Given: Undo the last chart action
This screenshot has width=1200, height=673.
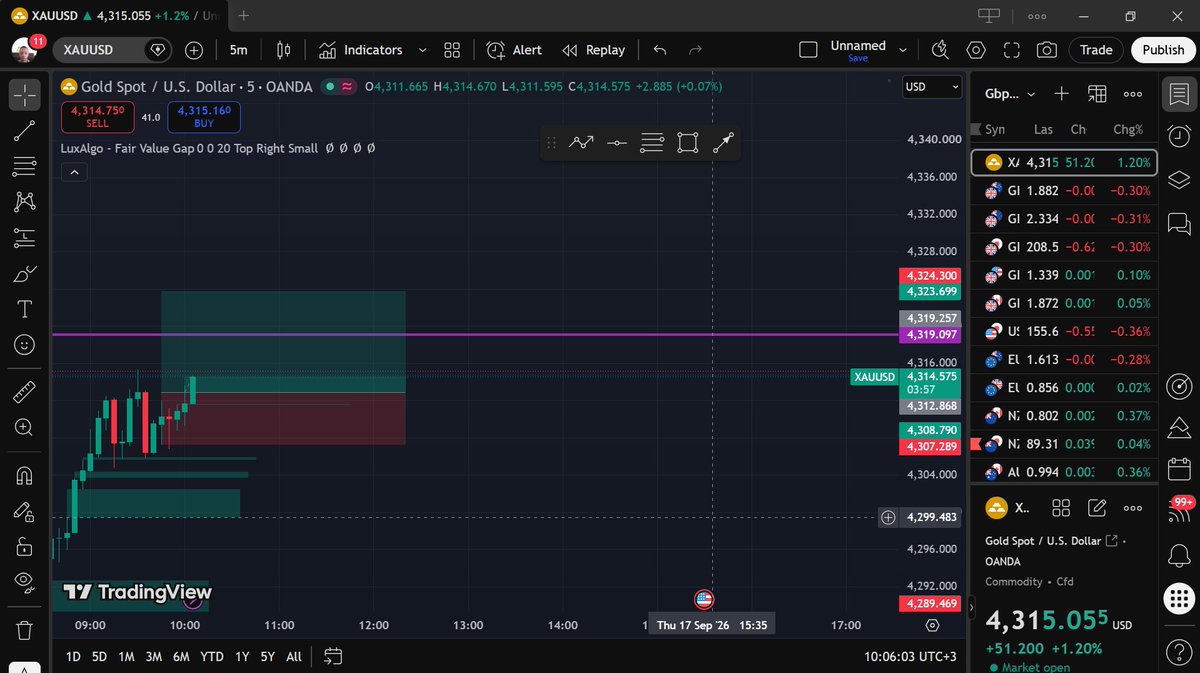Looking at the screenshot, I should pyautogui.click(x=660, y=50).
